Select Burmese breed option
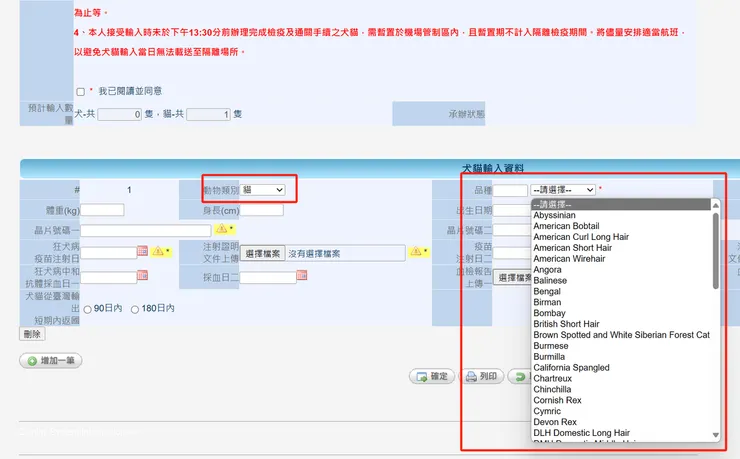740x459 pixels. [621, 346]
